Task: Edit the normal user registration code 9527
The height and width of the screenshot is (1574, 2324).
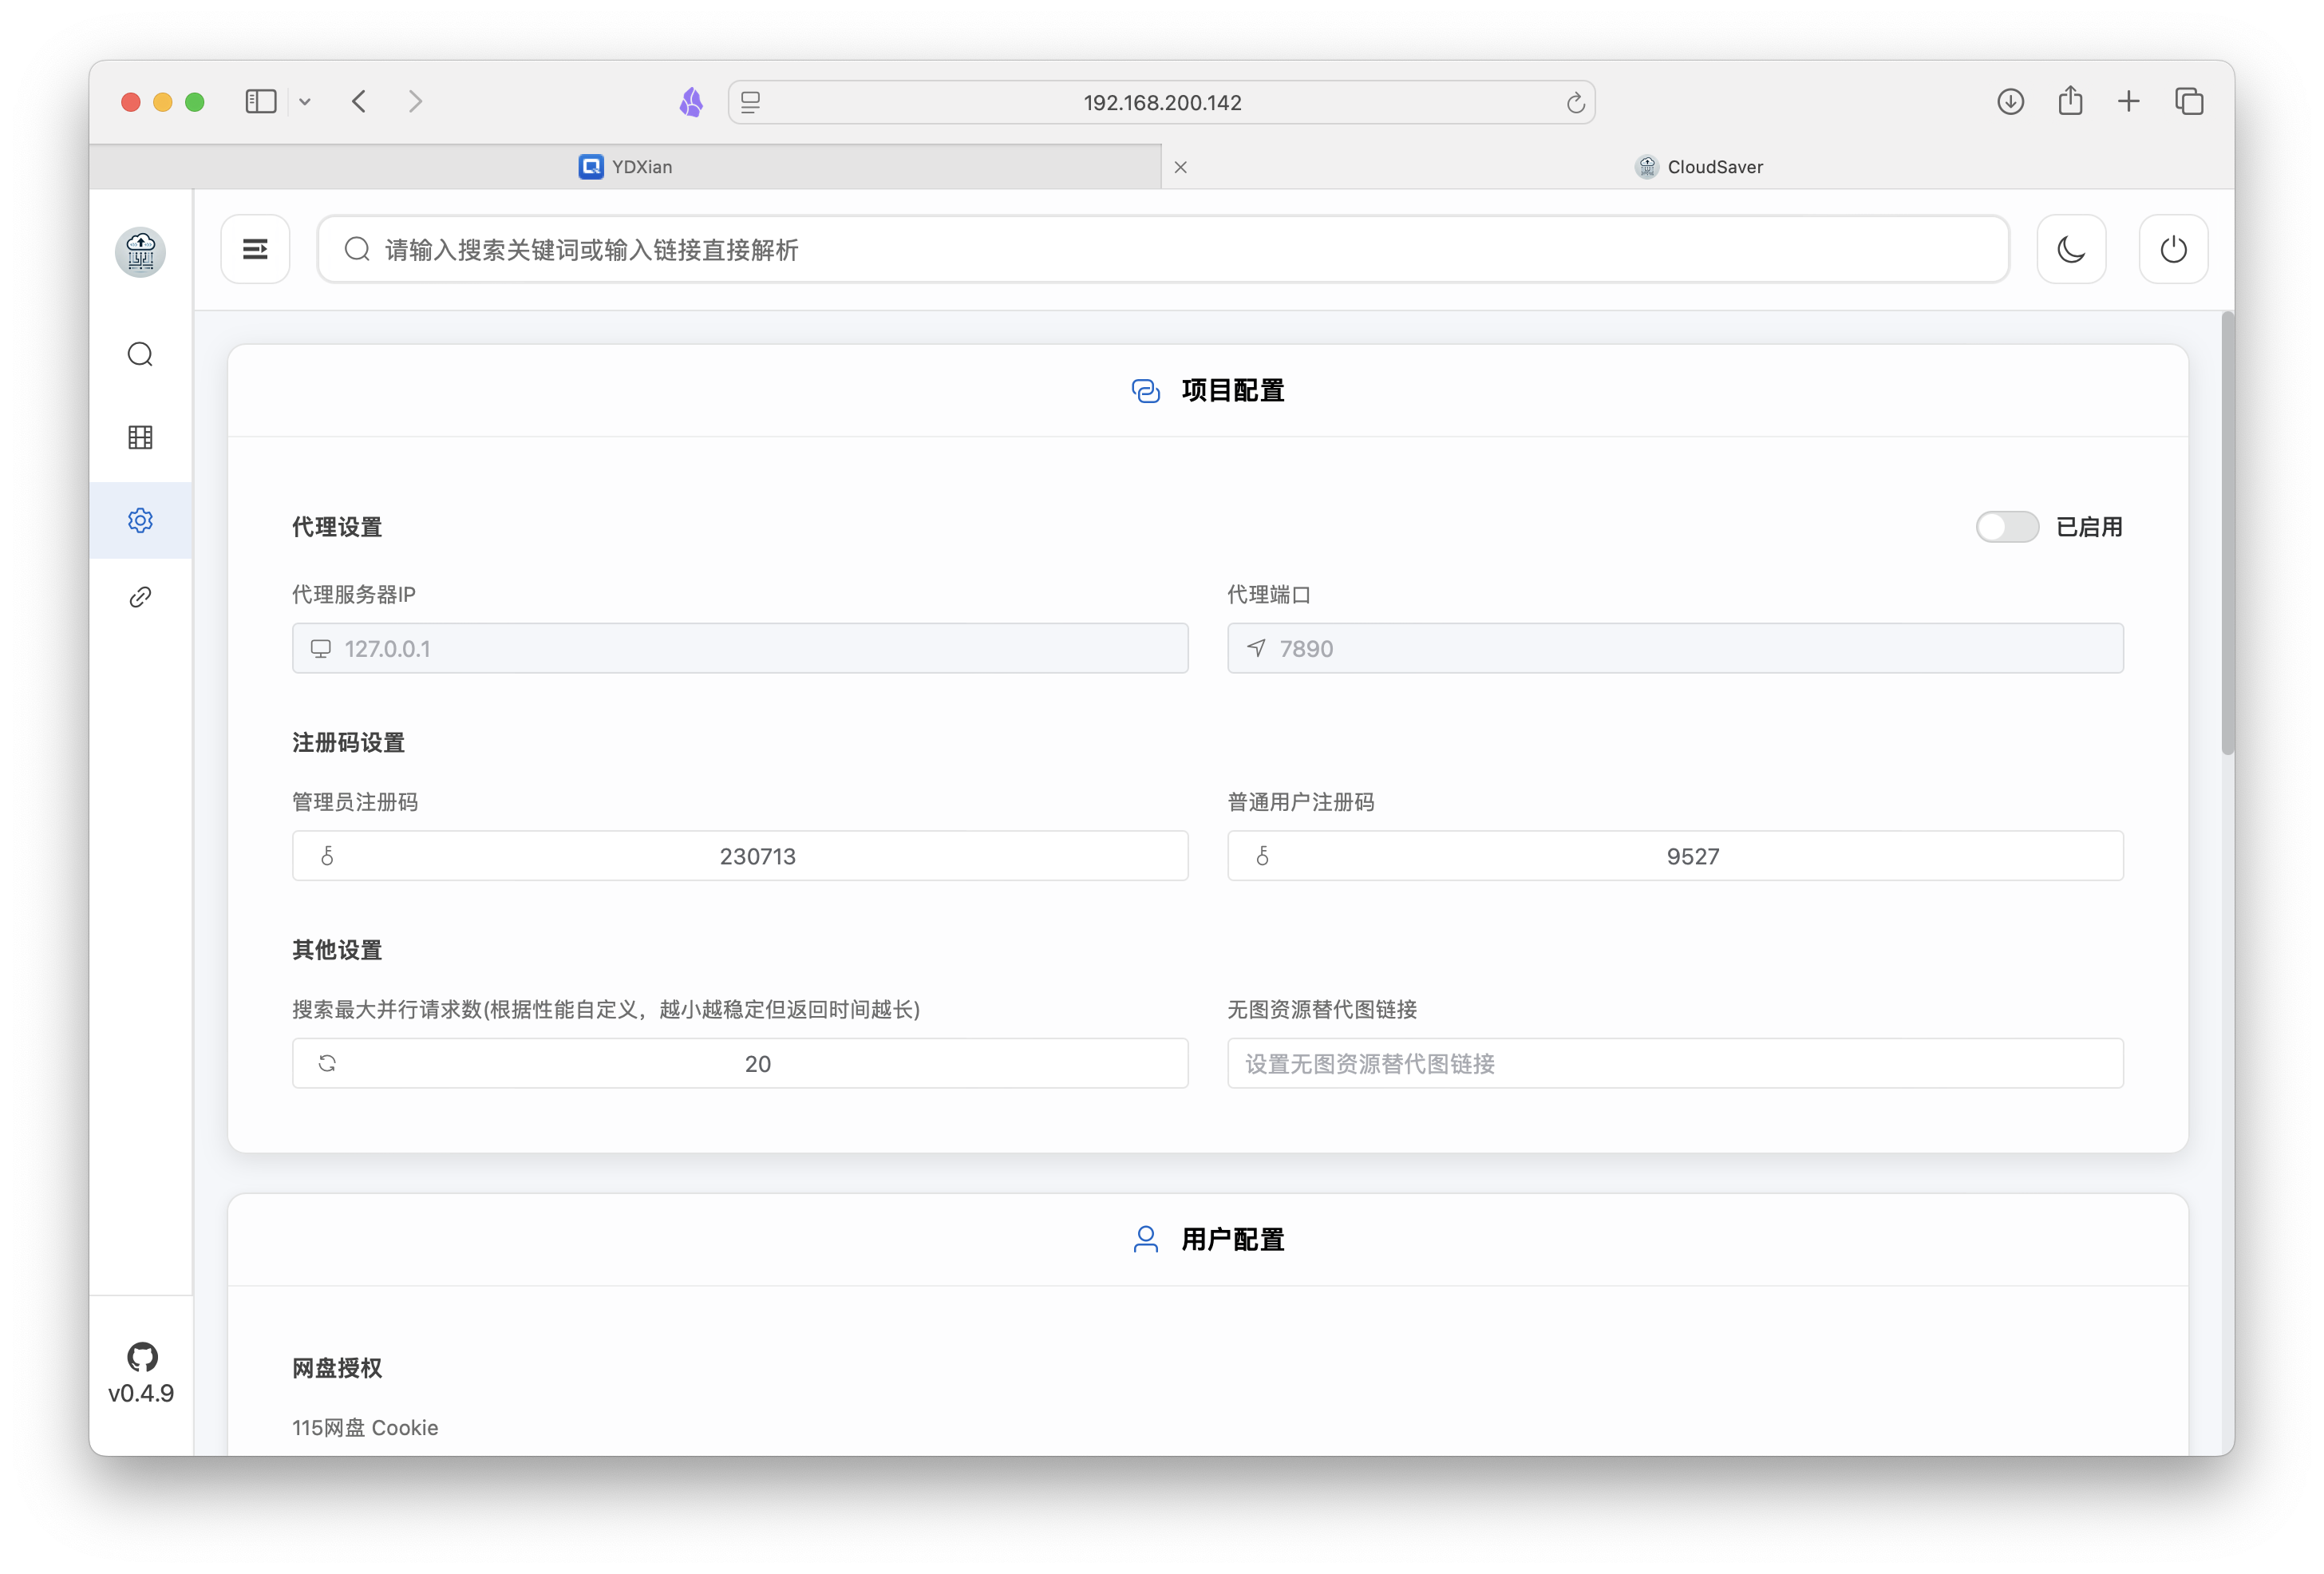Action: (1675, 856)
